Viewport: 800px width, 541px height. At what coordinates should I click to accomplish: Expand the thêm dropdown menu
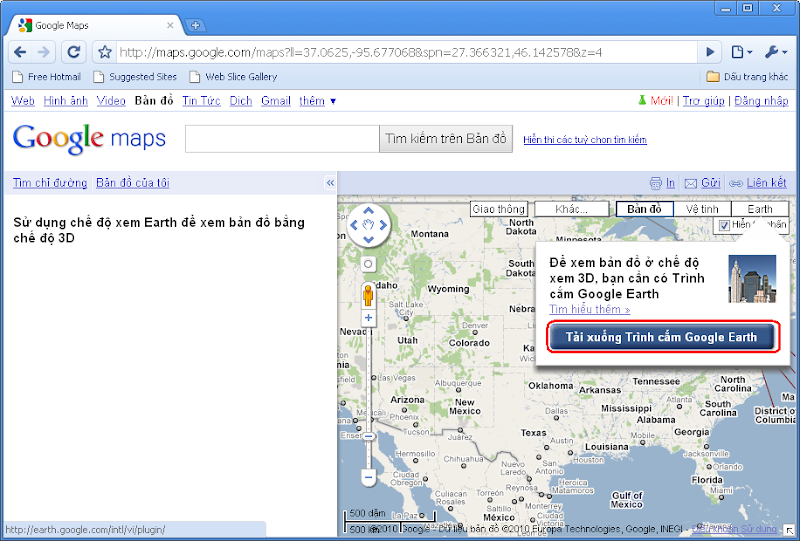pos(317,101)
